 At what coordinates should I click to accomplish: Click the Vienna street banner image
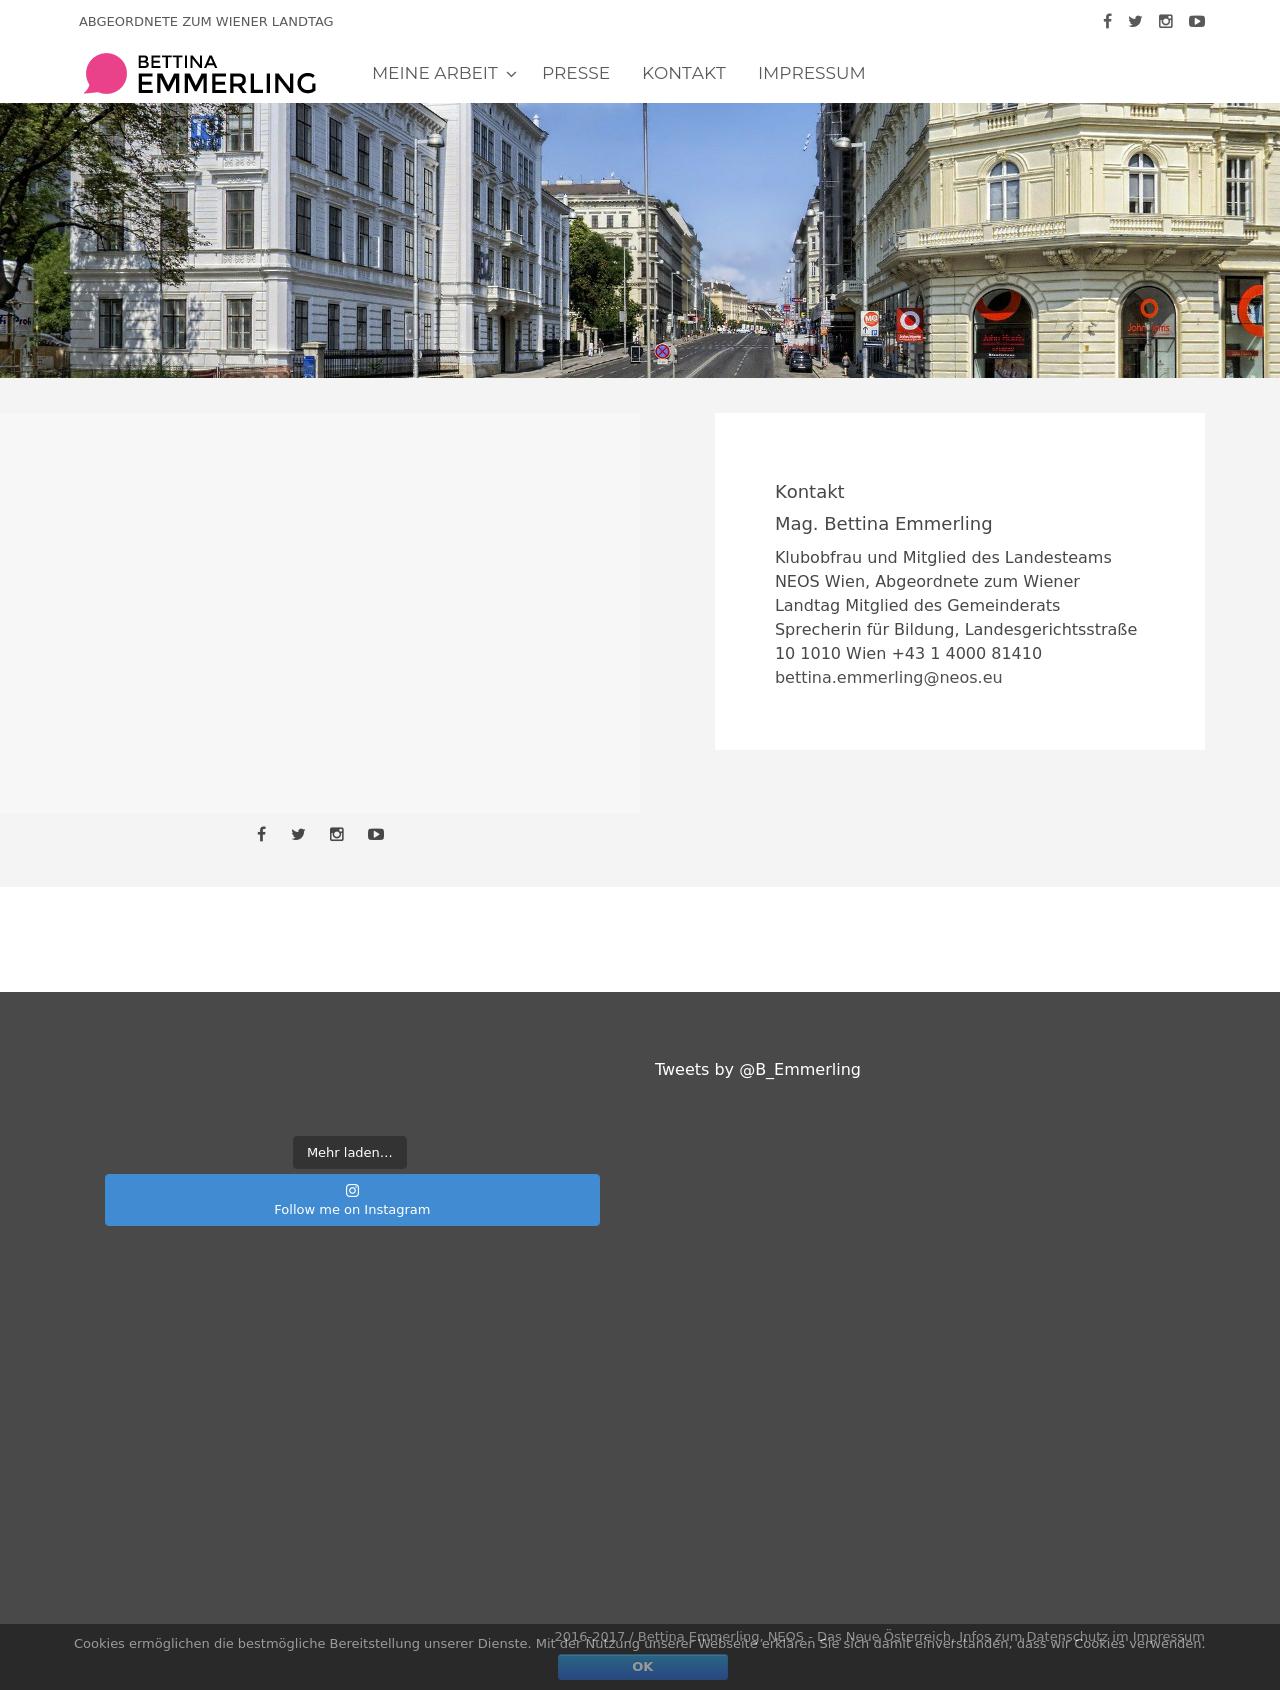pos(640,240)
